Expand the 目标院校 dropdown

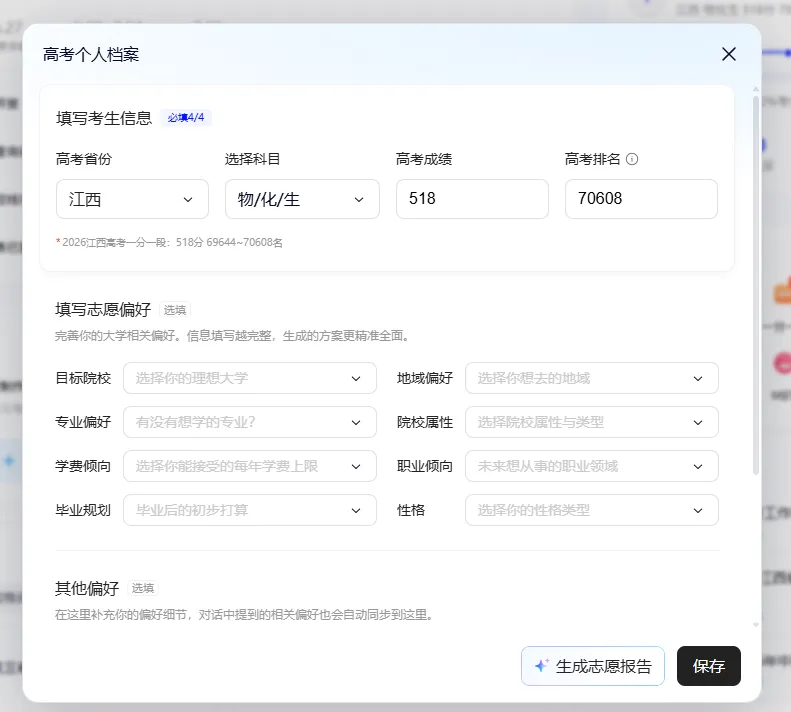coord(250,378)
